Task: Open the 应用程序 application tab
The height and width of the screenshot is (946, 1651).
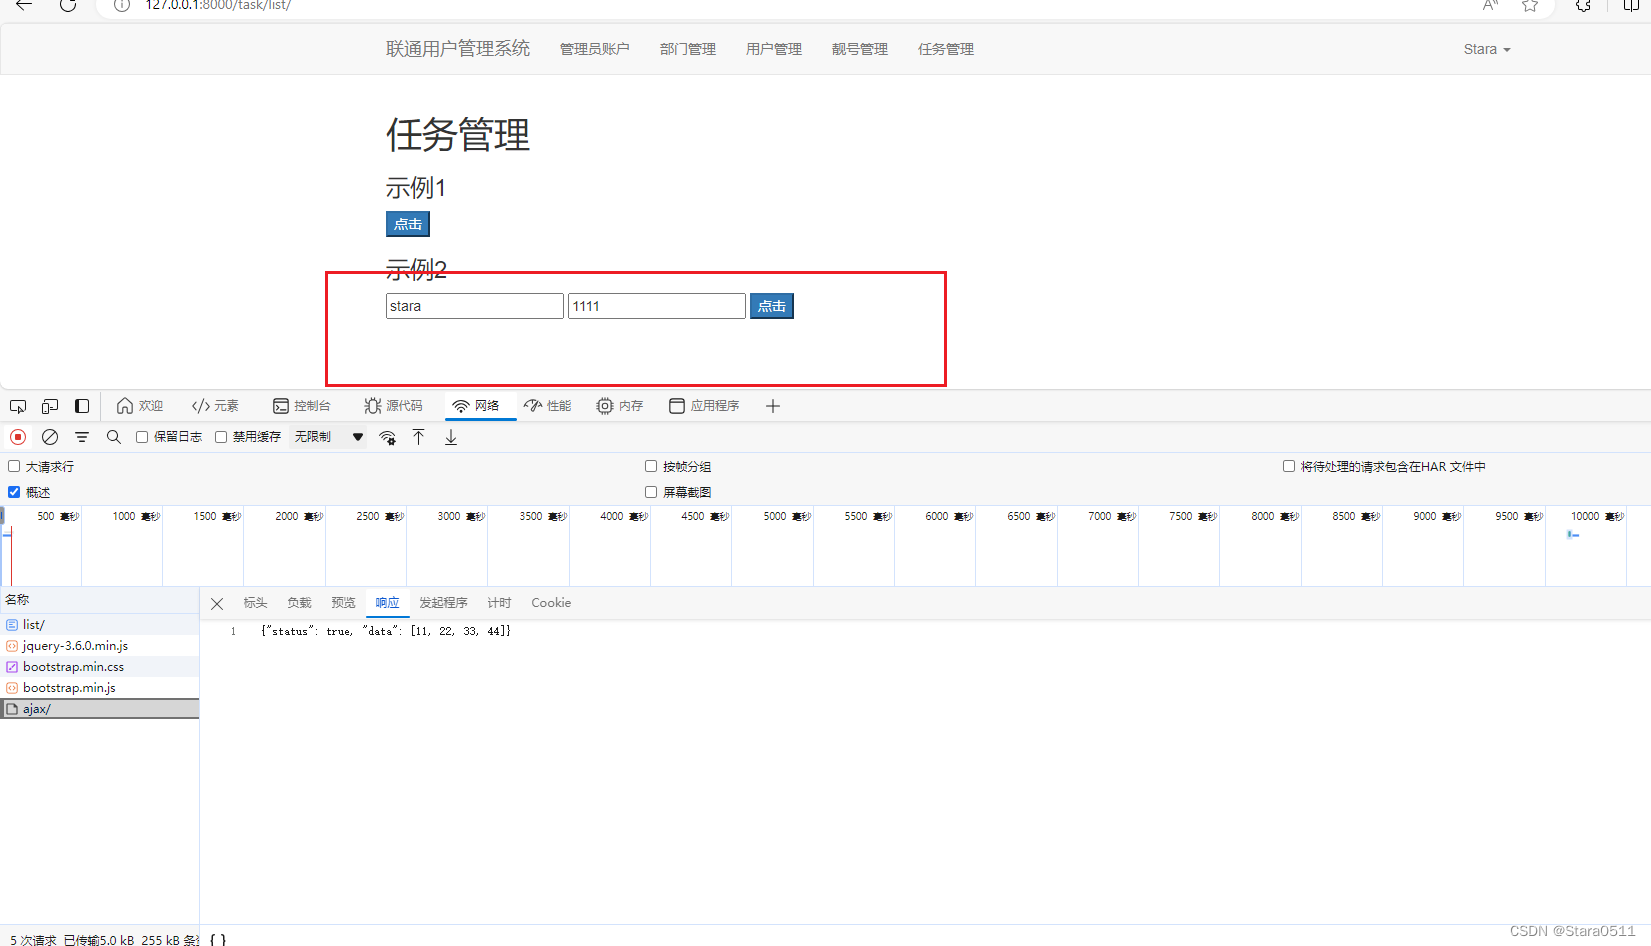Action: 704,406
